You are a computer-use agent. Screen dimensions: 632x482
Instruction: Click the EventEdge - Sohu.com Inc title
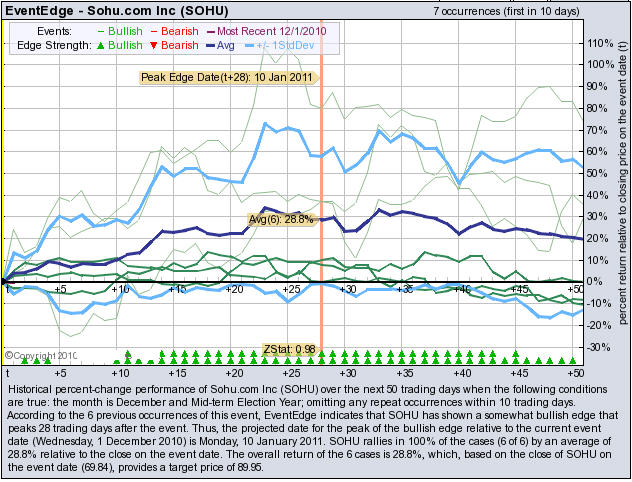pos(117,10)
